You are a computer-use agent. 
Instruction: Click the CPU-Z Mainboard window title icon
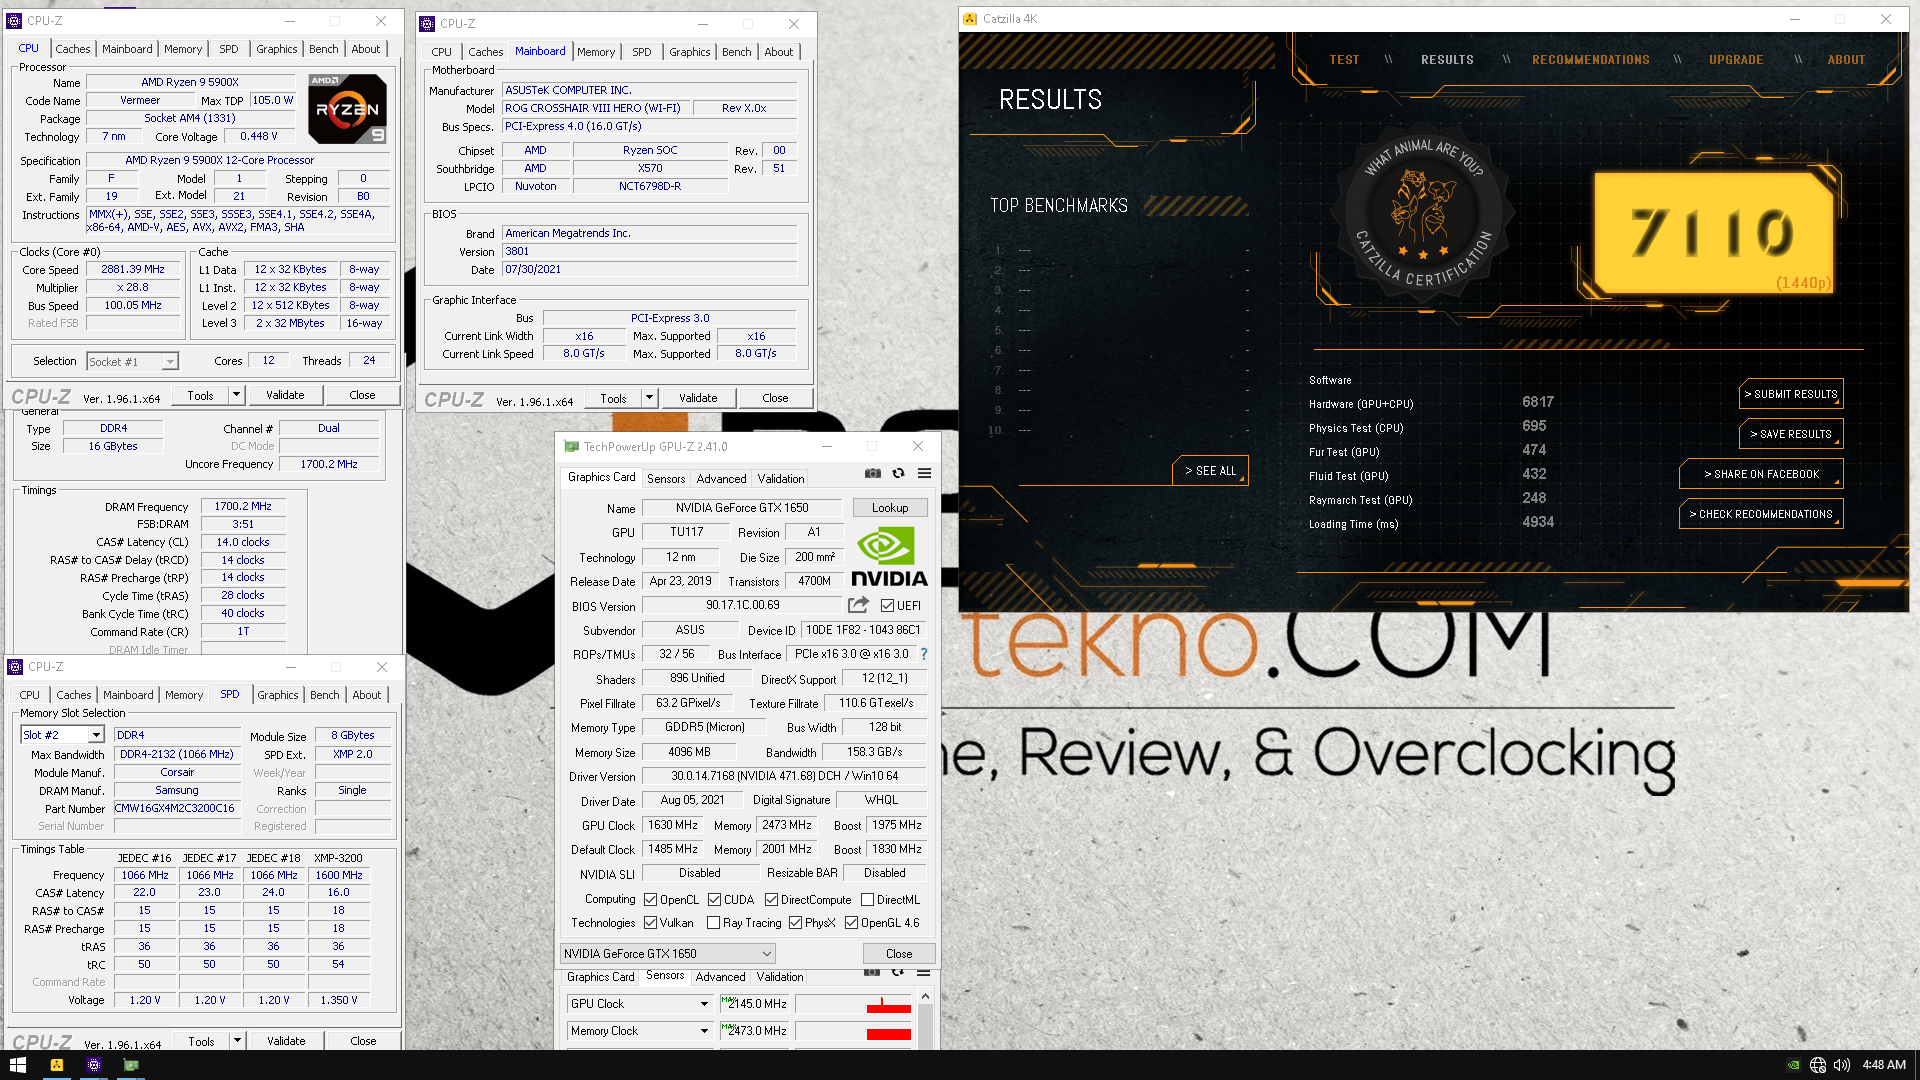pos(427,24)
